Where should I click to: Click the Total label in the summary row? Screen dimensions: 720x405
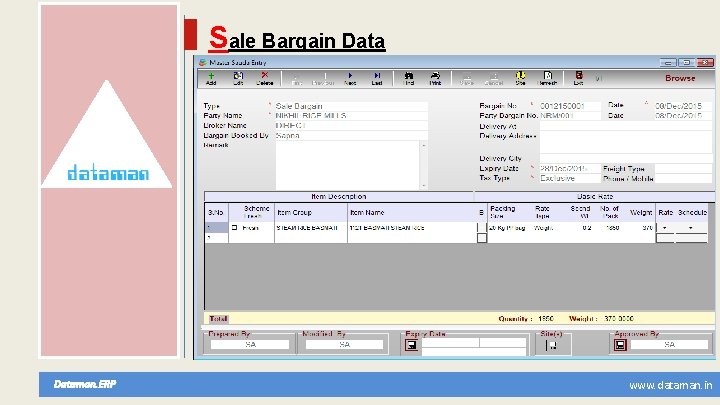coord(219,319)
